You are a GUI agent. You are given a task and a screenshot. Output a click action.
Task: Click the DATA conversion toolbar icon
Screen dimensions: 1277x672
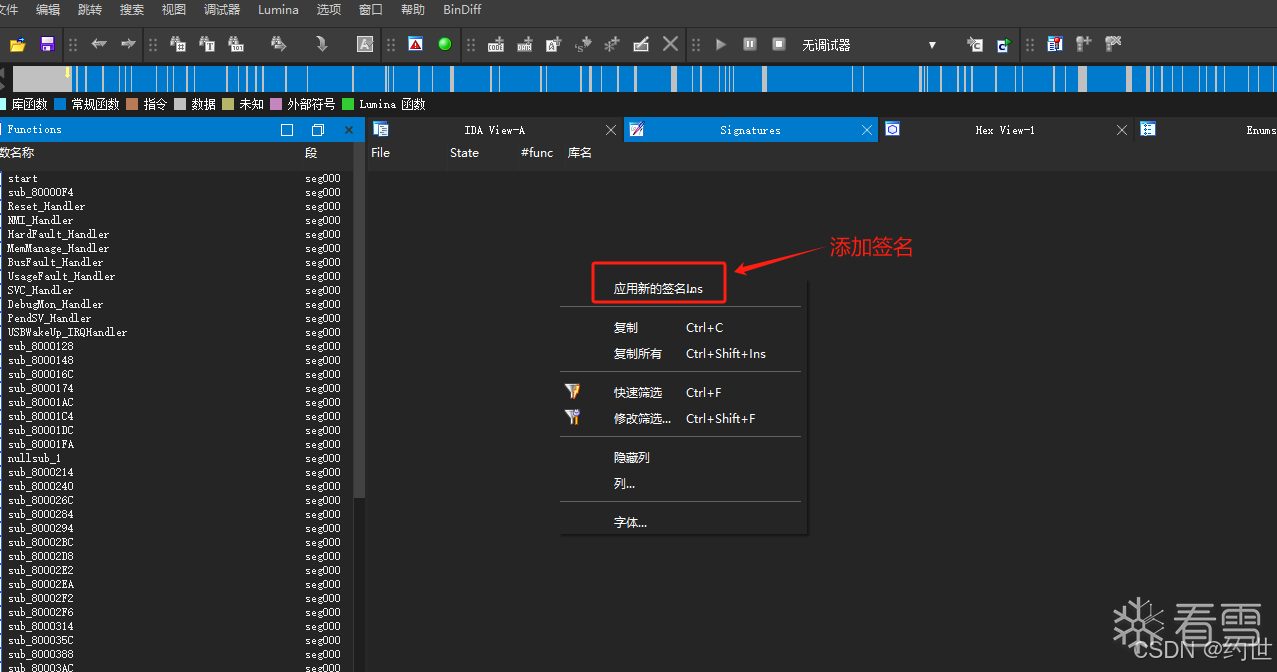click(x=525, y=44)
